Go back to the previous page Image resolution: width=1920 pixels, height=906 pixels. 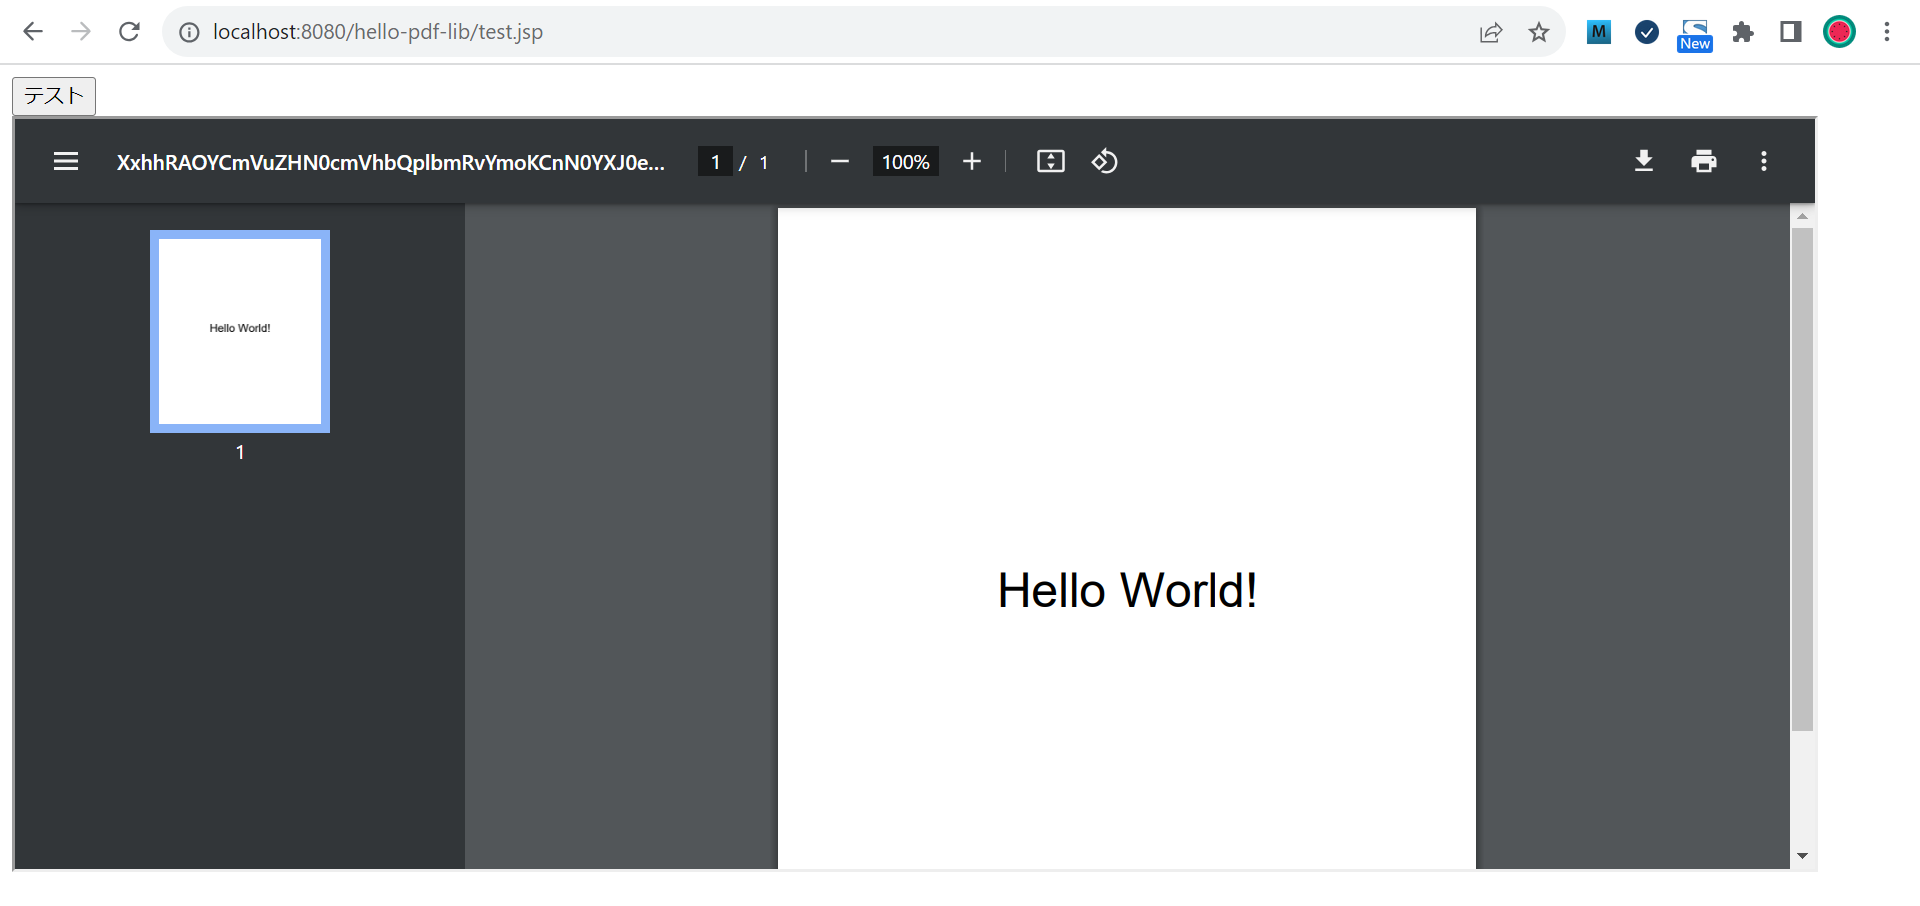click(33, 32)
